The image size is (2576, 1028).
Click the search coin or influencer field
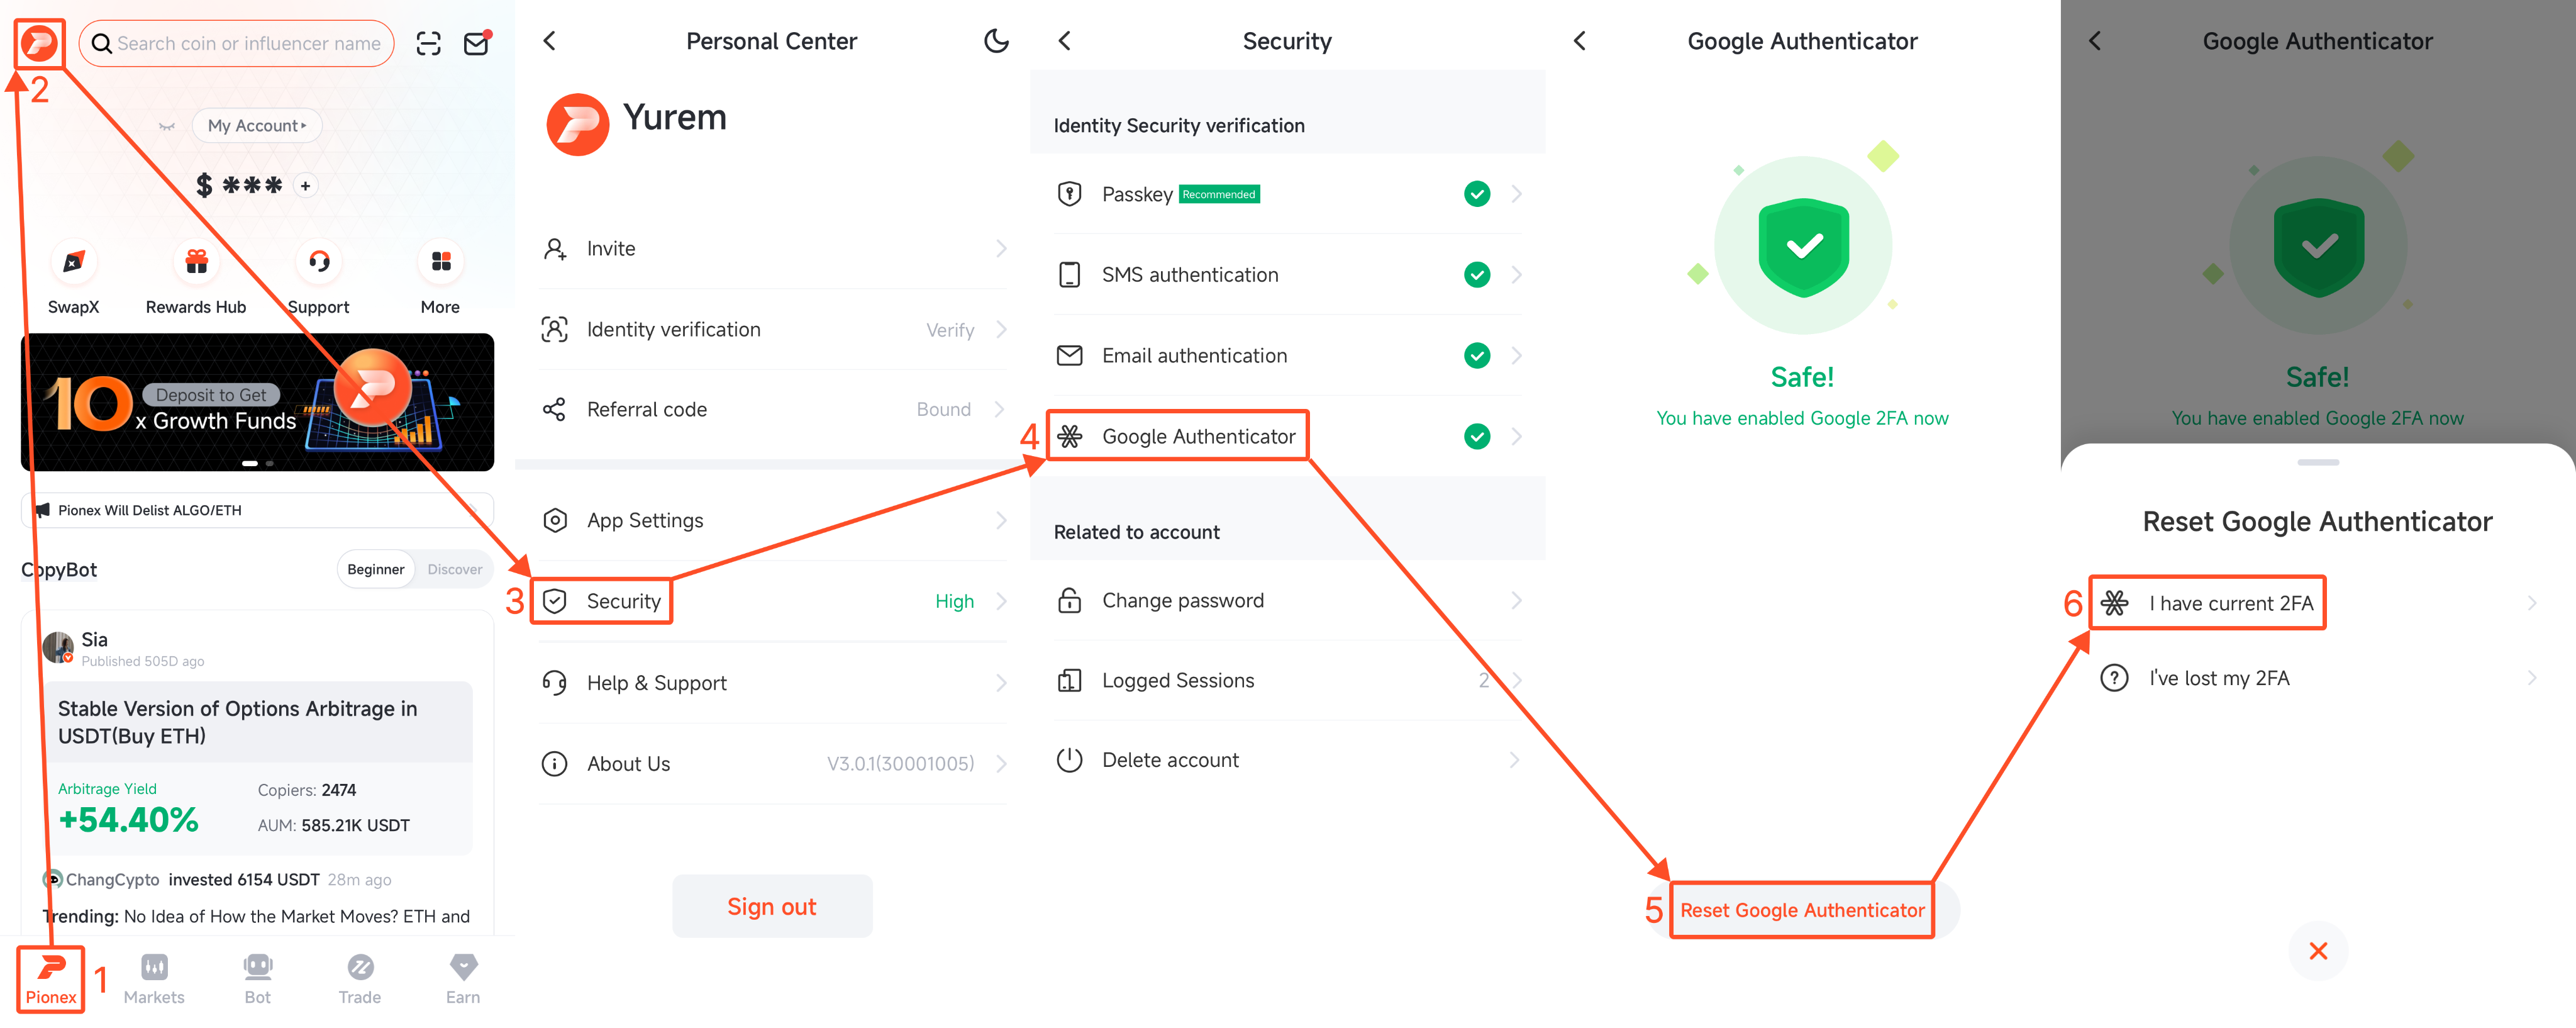236,43
